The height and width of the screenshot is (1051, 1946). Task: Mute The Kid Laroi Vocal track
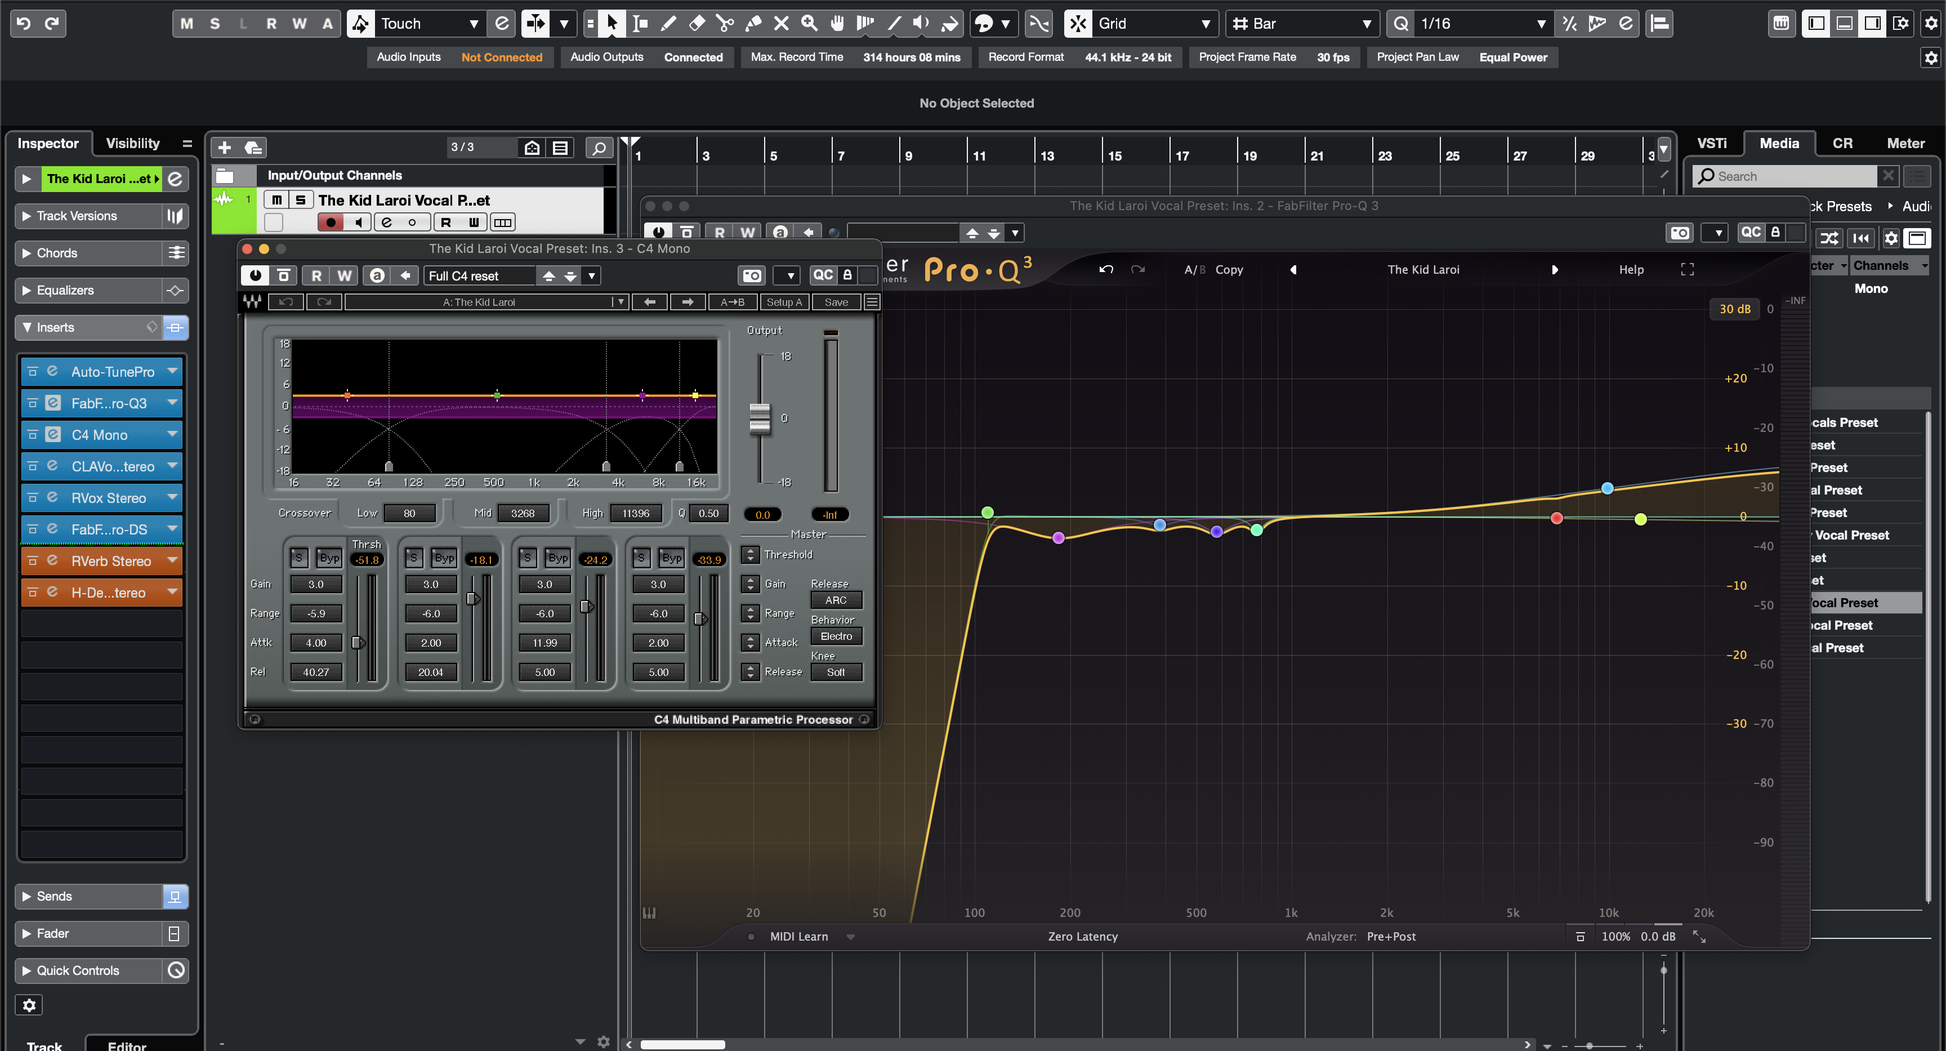277,200
